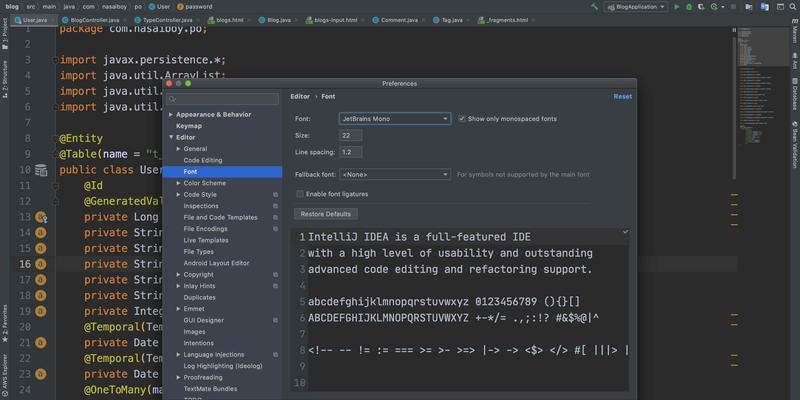Open the Project tool window on left edge
Image resolution: width=800 pixels, height=400 pixels.
[5, 34]
